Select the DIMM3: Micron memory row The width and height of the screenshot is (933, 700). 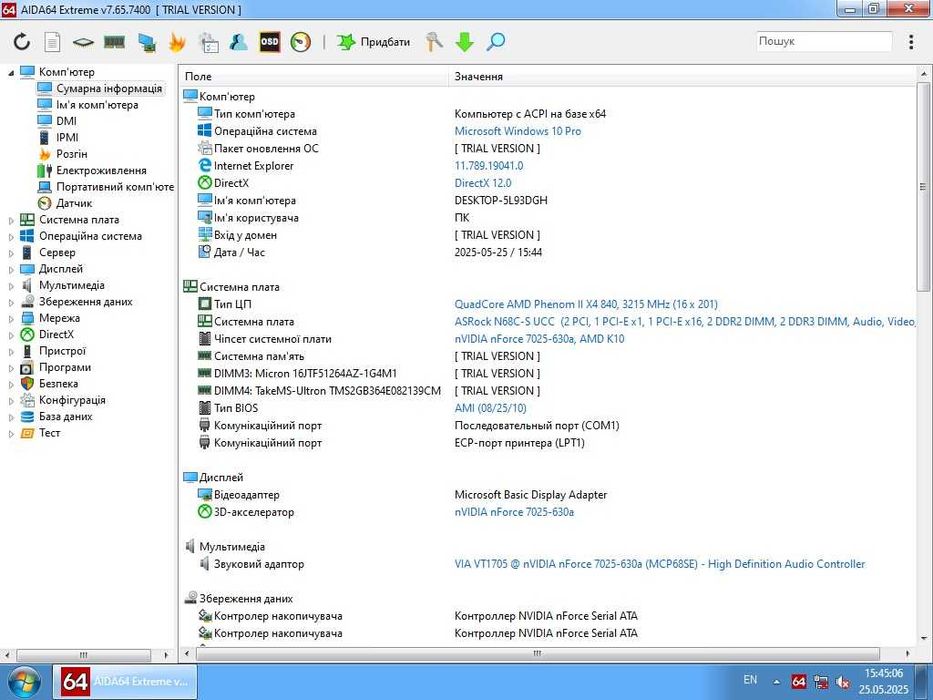click(547, 374)
